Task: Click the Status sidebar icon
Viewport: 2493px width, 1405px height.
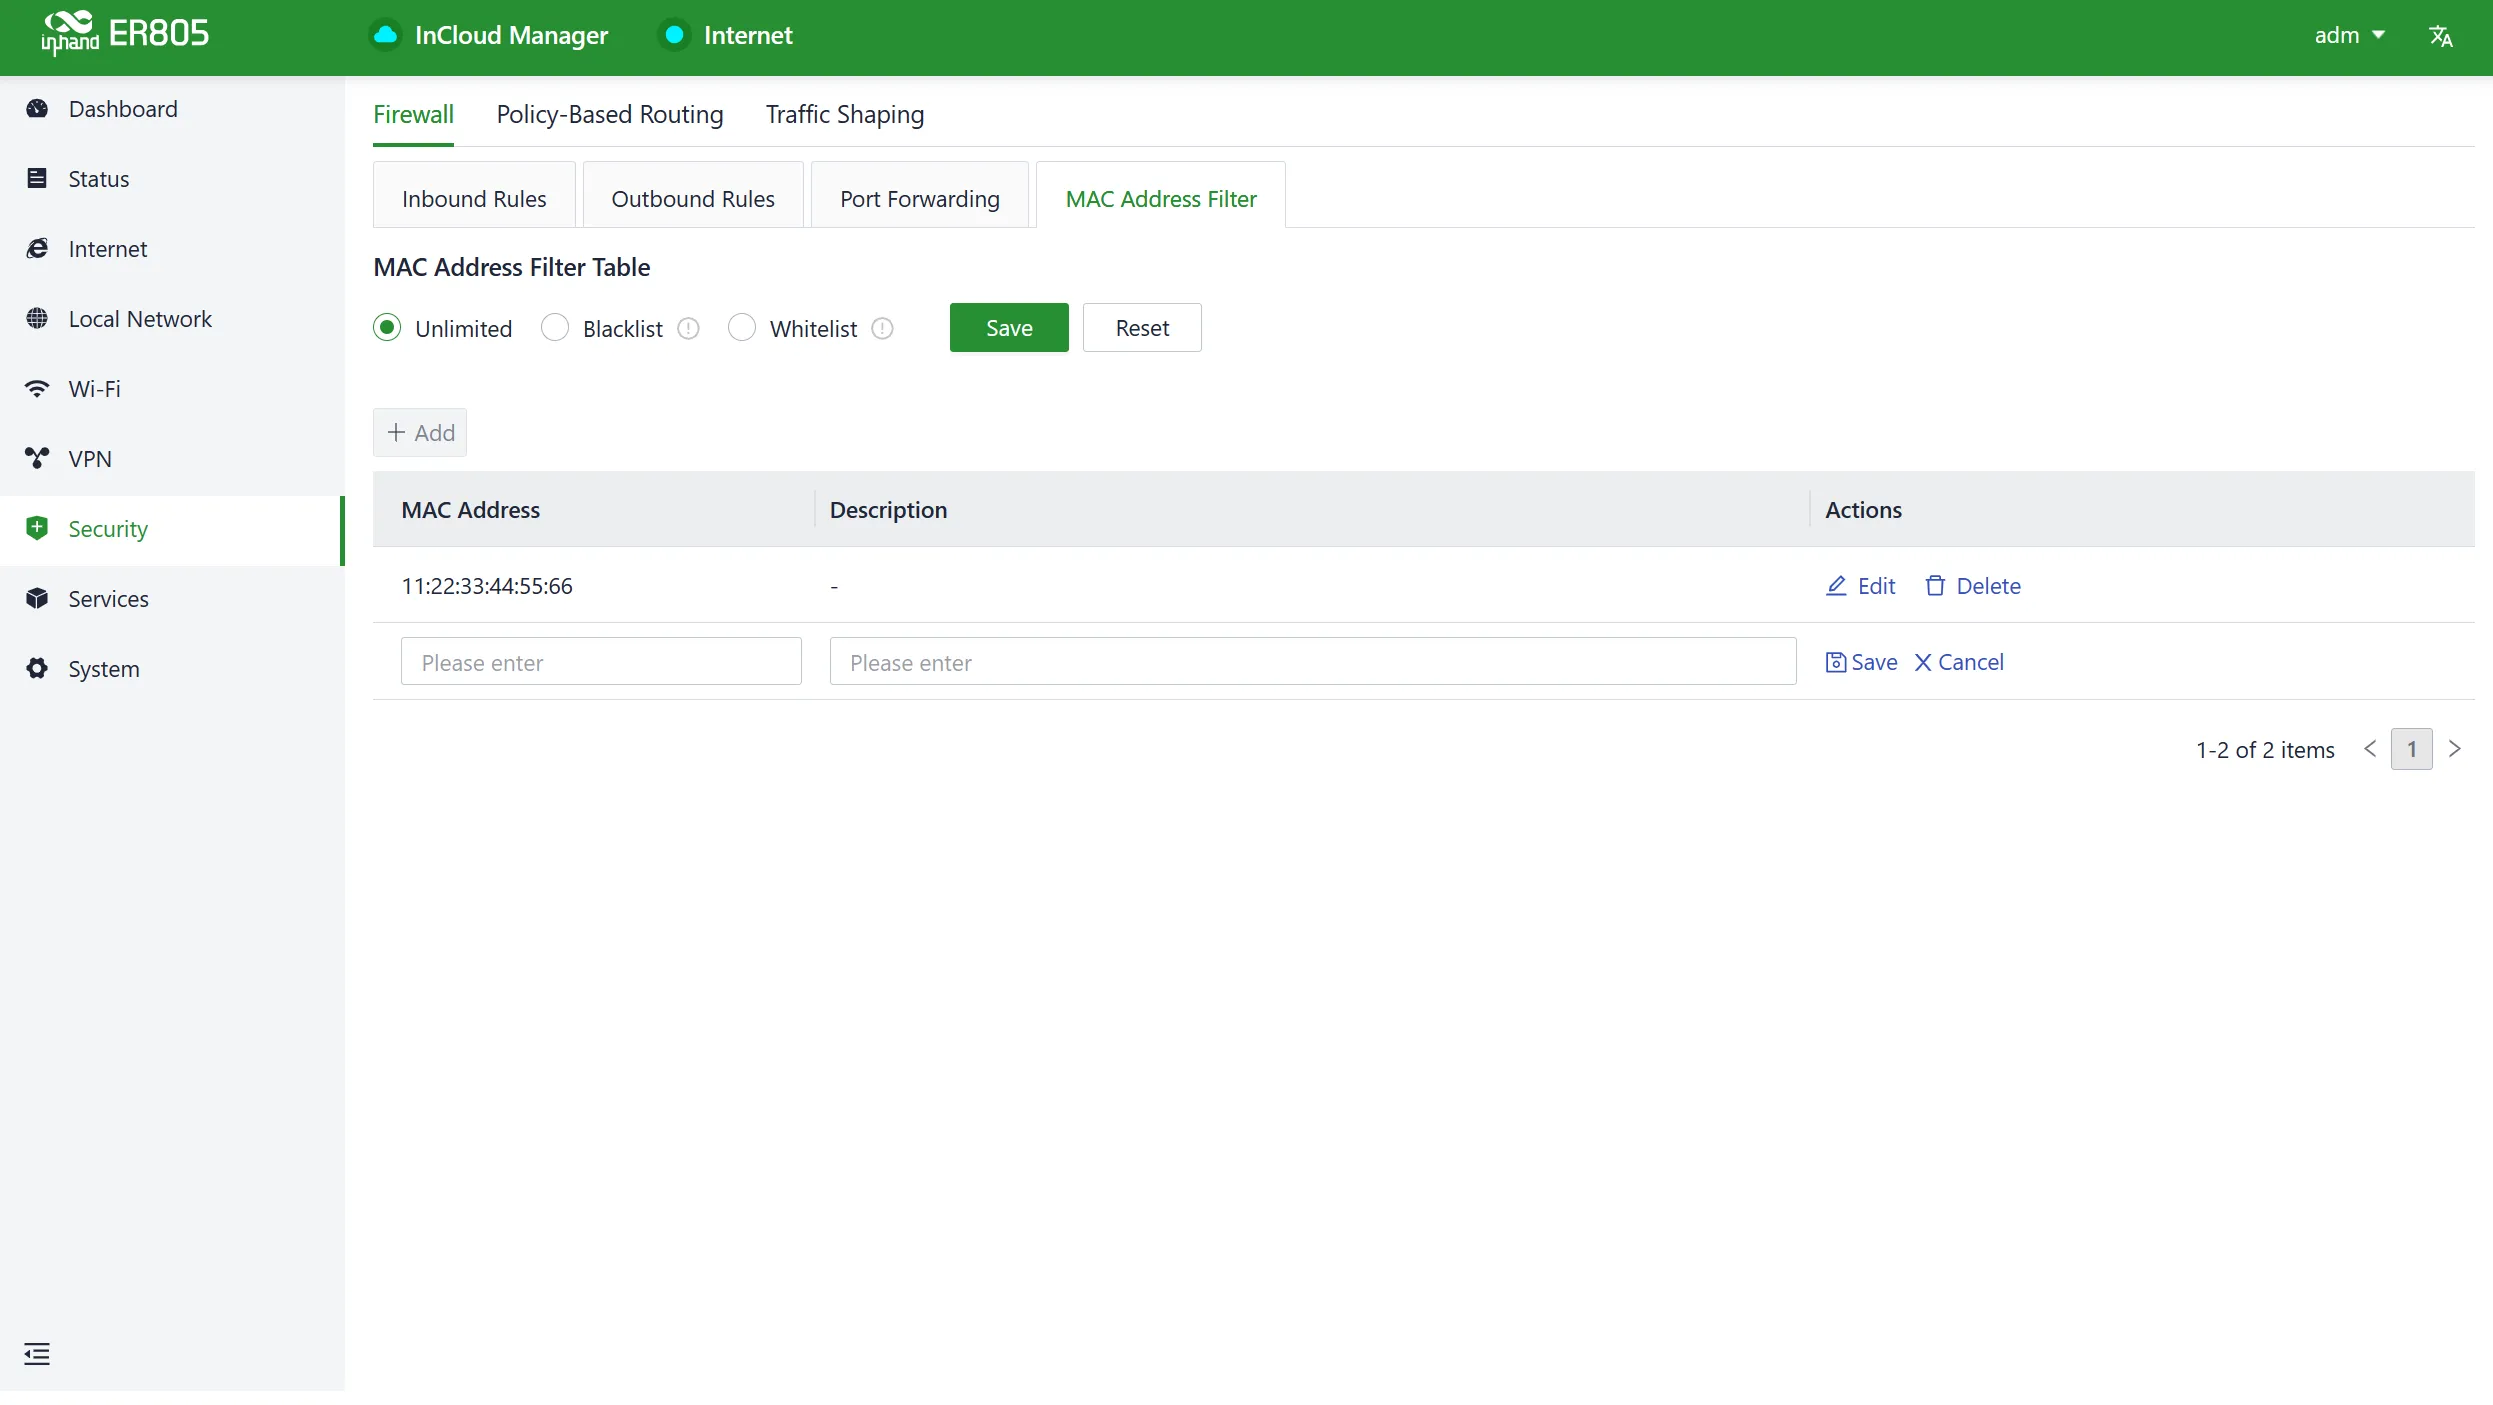Action: click(37, 179)
